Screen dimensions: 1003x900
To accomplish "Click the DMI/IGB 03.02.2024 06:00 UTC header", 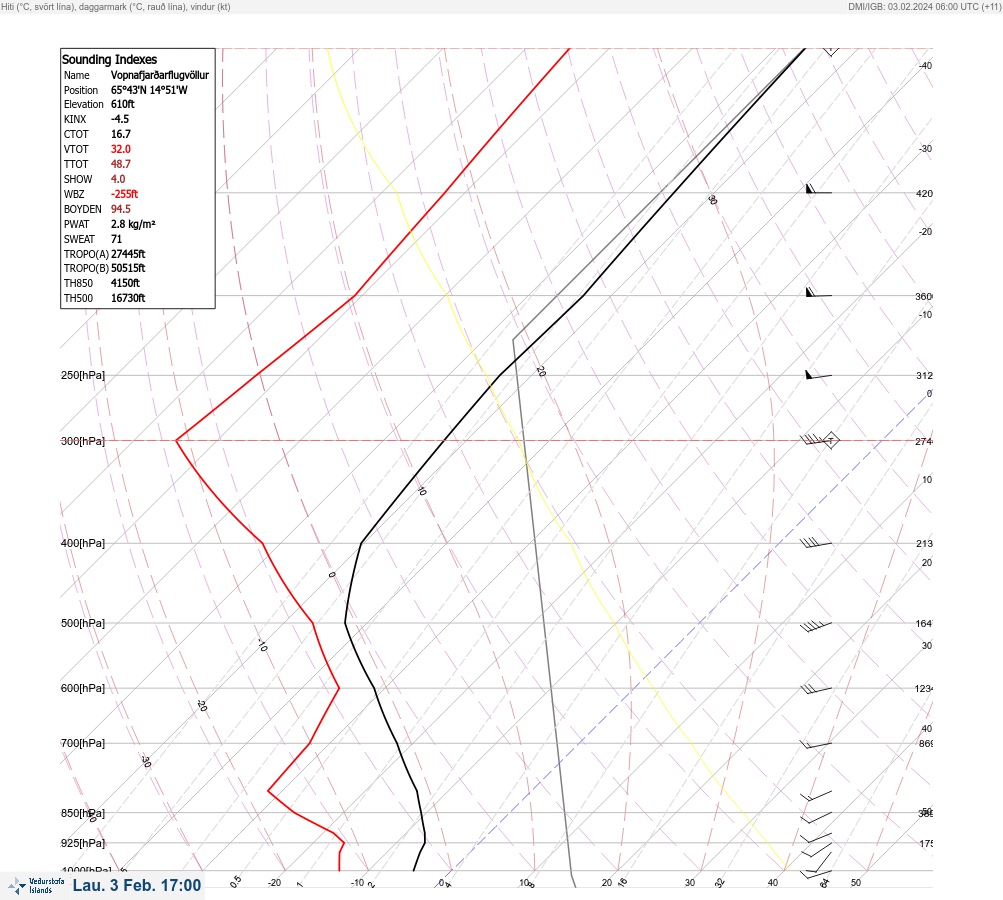I will click(x=924, y=6).
